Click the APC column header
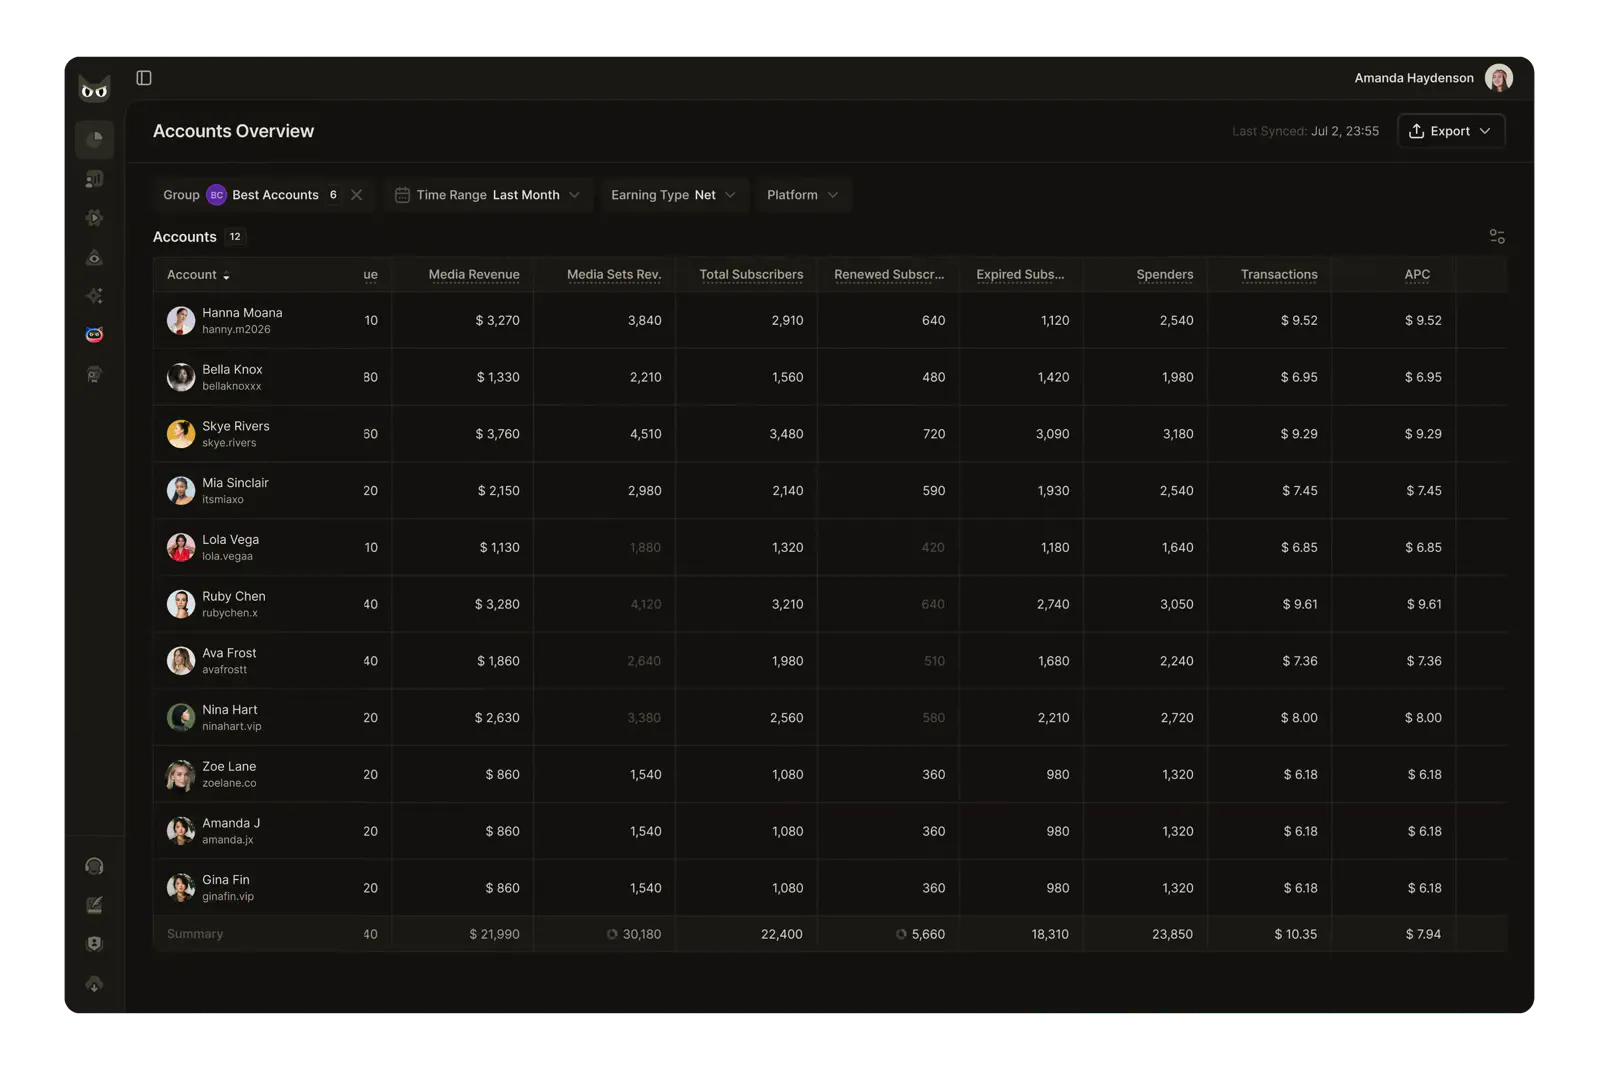The height and width of the screenshot is (1066, 1600). coord(1417,275)
